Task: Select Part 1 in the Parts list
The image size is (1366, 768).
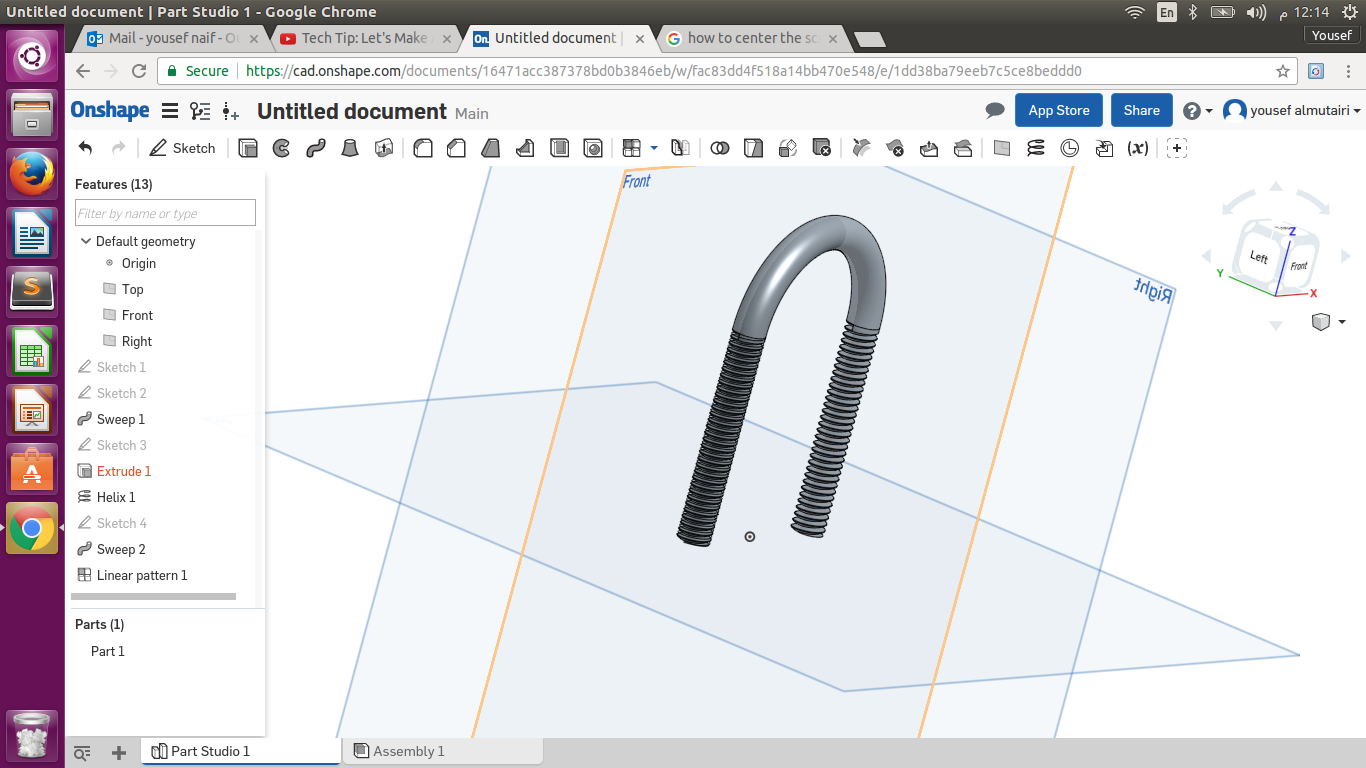Action: pos(108,651)
